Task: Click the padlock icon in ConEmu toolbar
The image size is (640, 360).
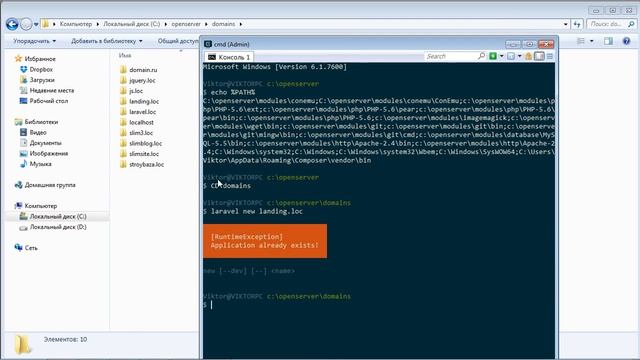Action: coord(529,56)
